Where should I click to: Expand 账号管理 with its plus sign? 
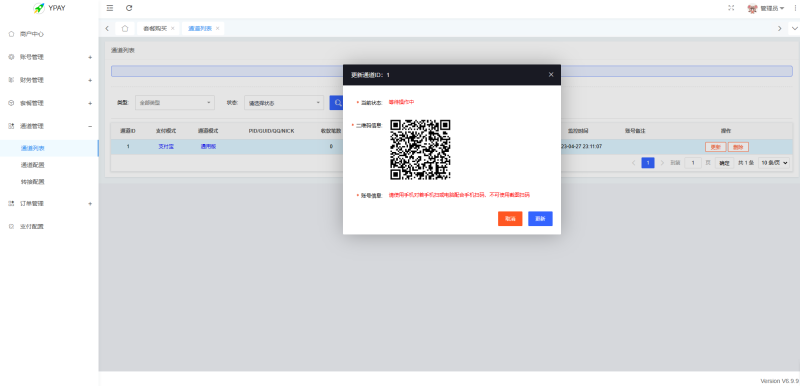point(90,57)
